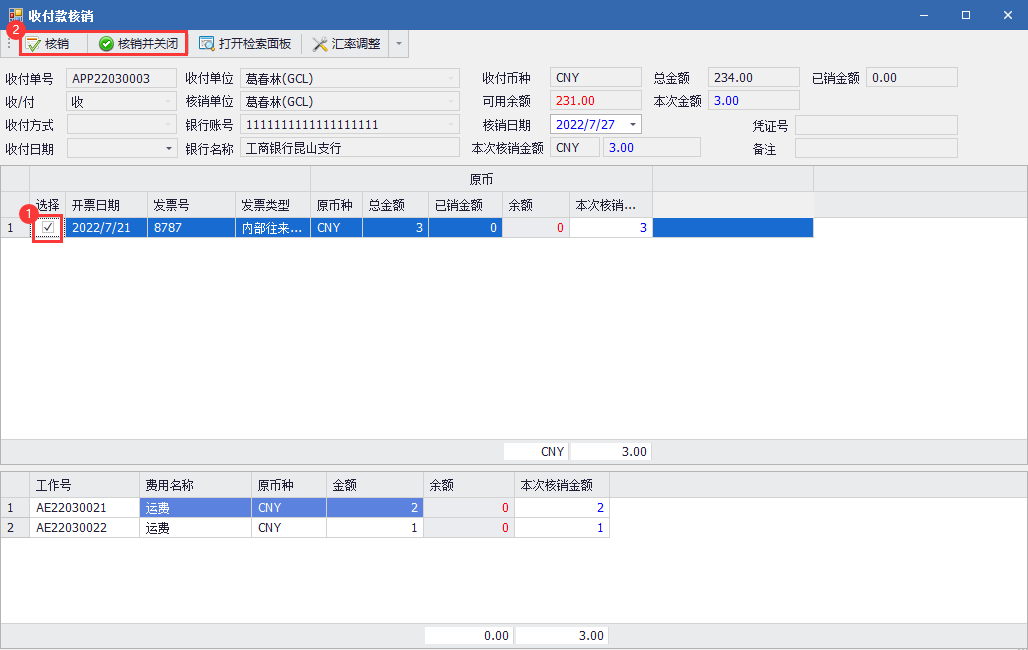
Task: Open the 核销日期 date dropdown
Action: 632,125
